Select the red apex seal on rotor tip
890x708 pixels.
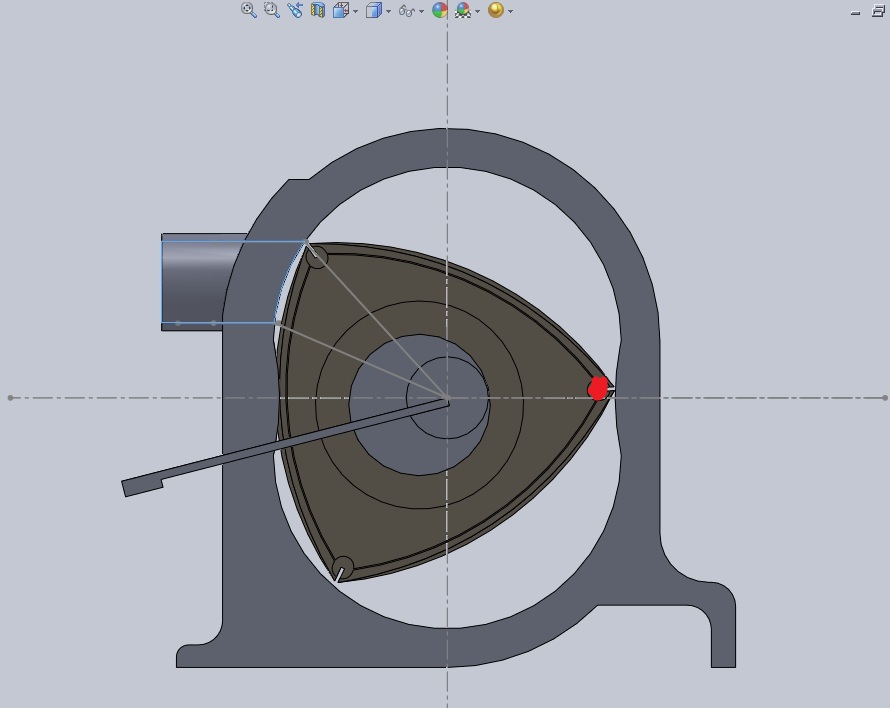click(598, 388)
